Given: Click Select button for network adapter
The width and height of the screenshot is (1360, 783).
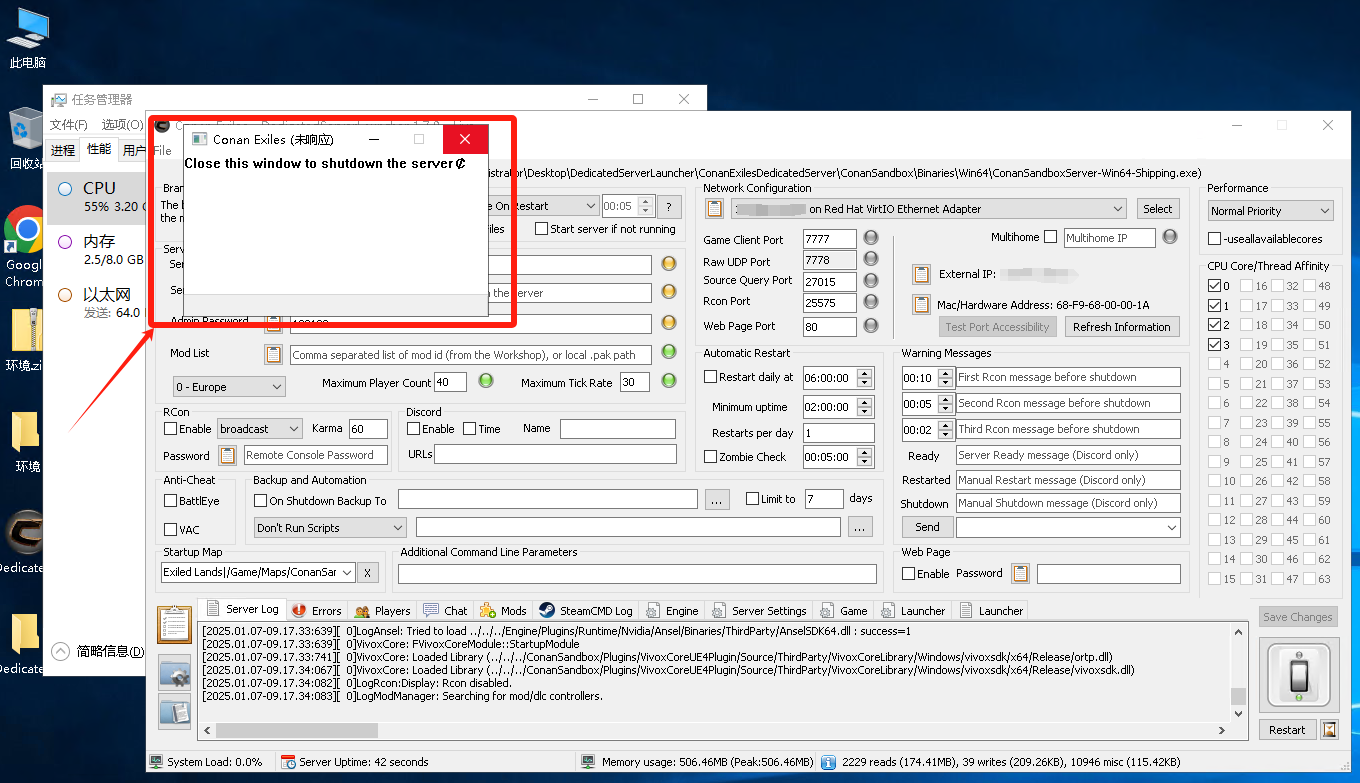Looking at the screenshot, I should (1158, 209).
